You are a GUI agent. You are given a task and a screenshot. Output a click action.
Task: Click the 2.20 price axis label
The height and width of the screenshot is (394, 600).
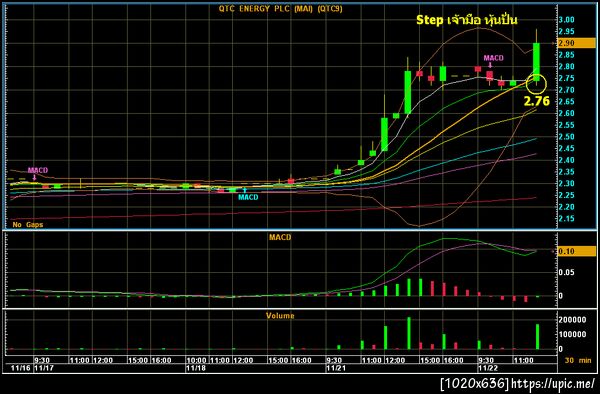click(566, 207)
